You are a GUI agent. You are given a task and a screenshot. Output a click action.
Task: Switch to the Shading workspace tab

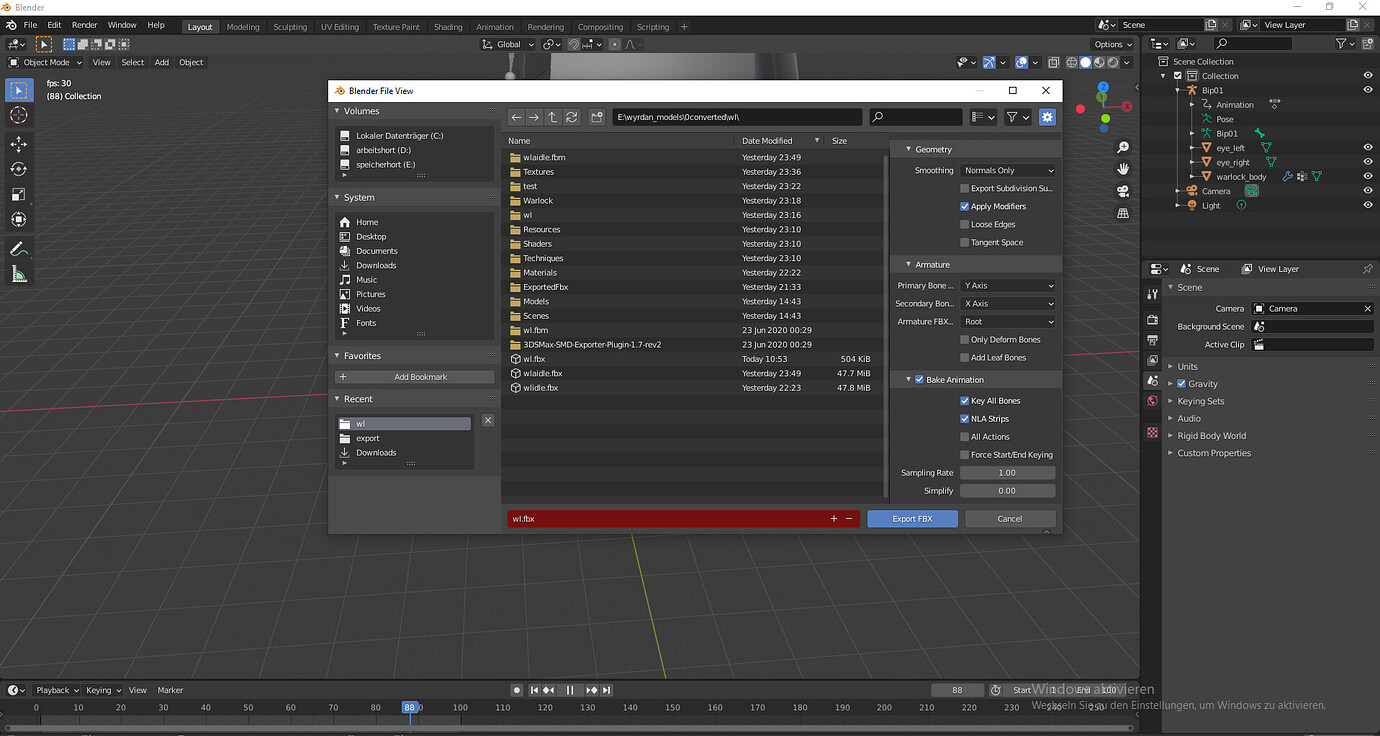click(x=448, y=27)
